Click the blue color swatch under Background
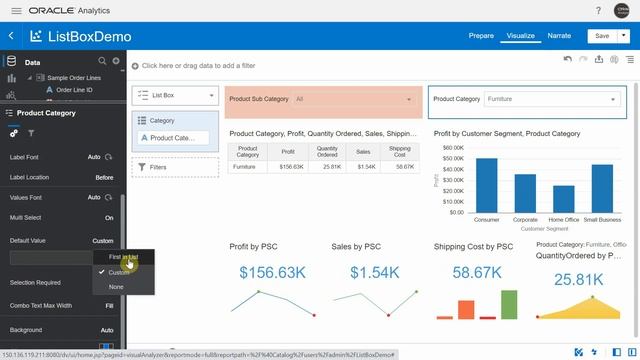 point(107,346)
